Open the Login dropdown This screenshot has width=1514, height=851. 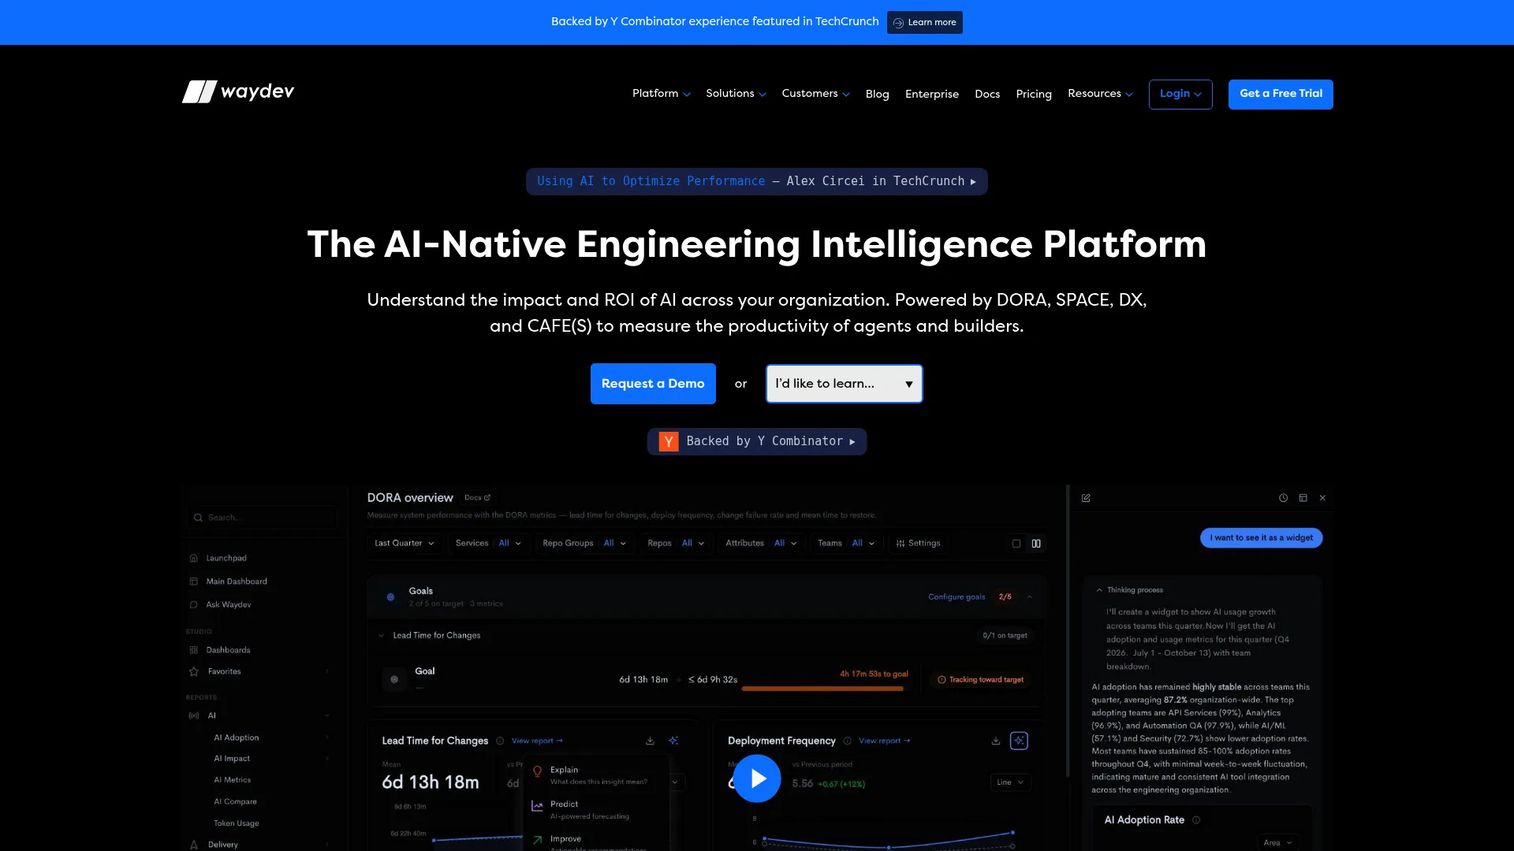[x=1180, y=94]
